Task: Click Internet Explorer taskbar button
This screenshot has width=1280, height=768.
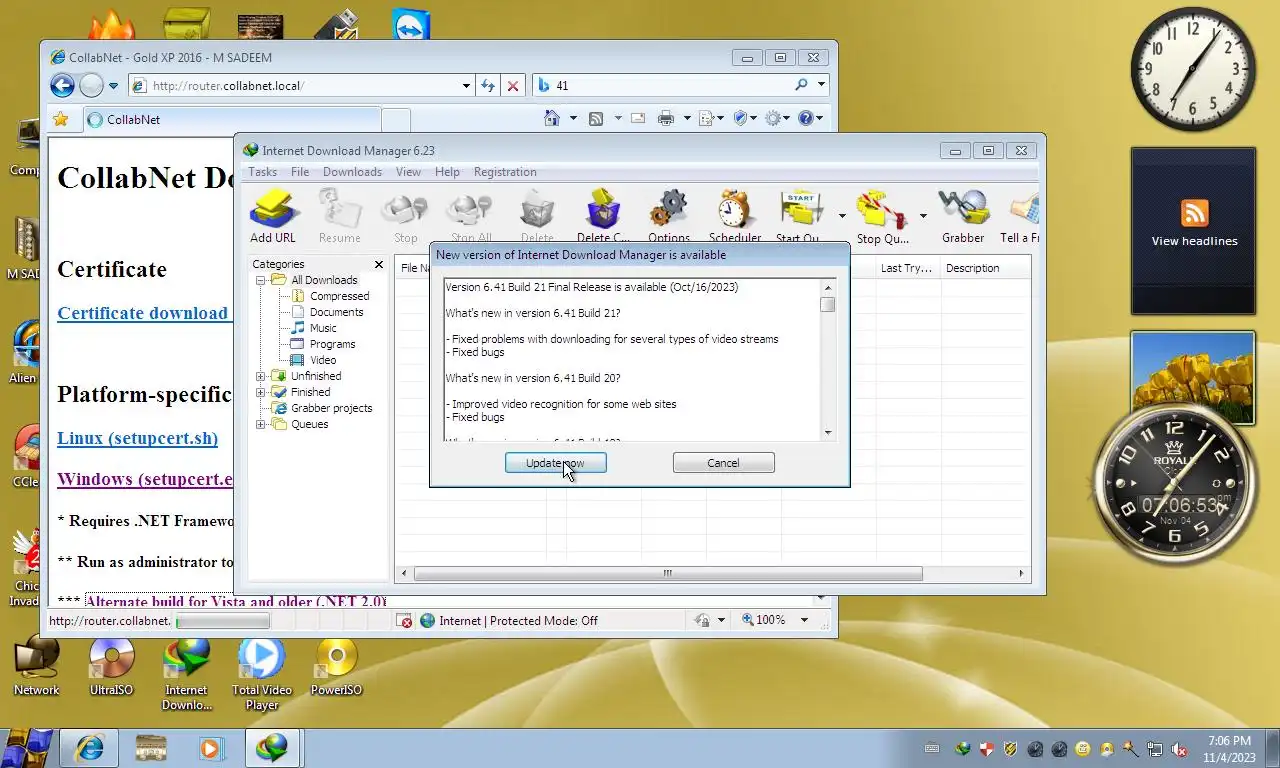Action: point(89,748)
